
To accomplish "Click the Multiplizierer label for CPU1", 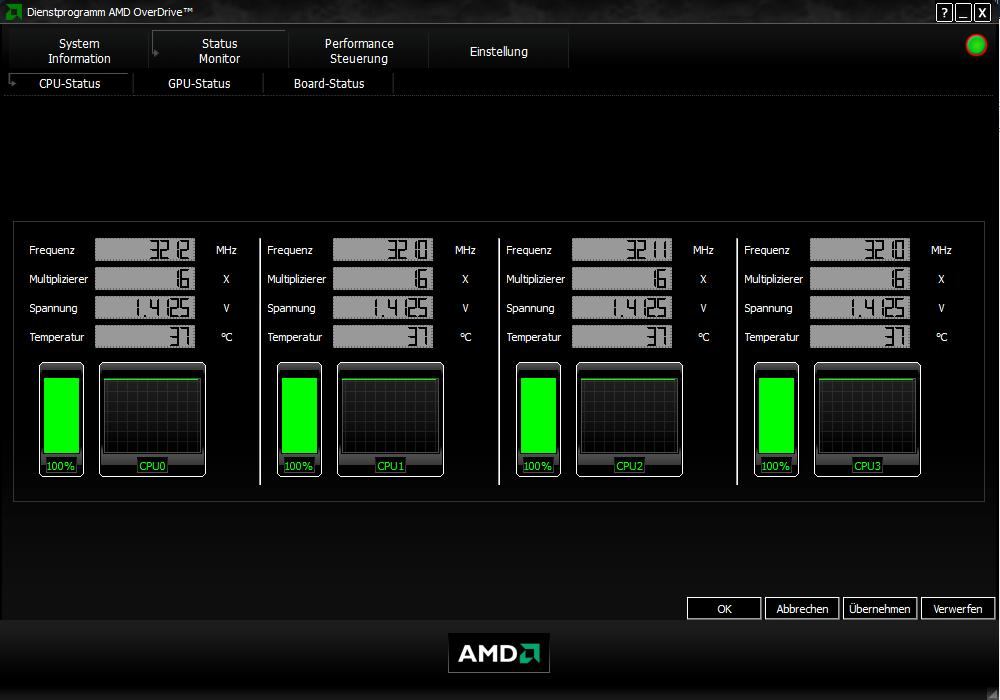I will (x=297, y=279).
